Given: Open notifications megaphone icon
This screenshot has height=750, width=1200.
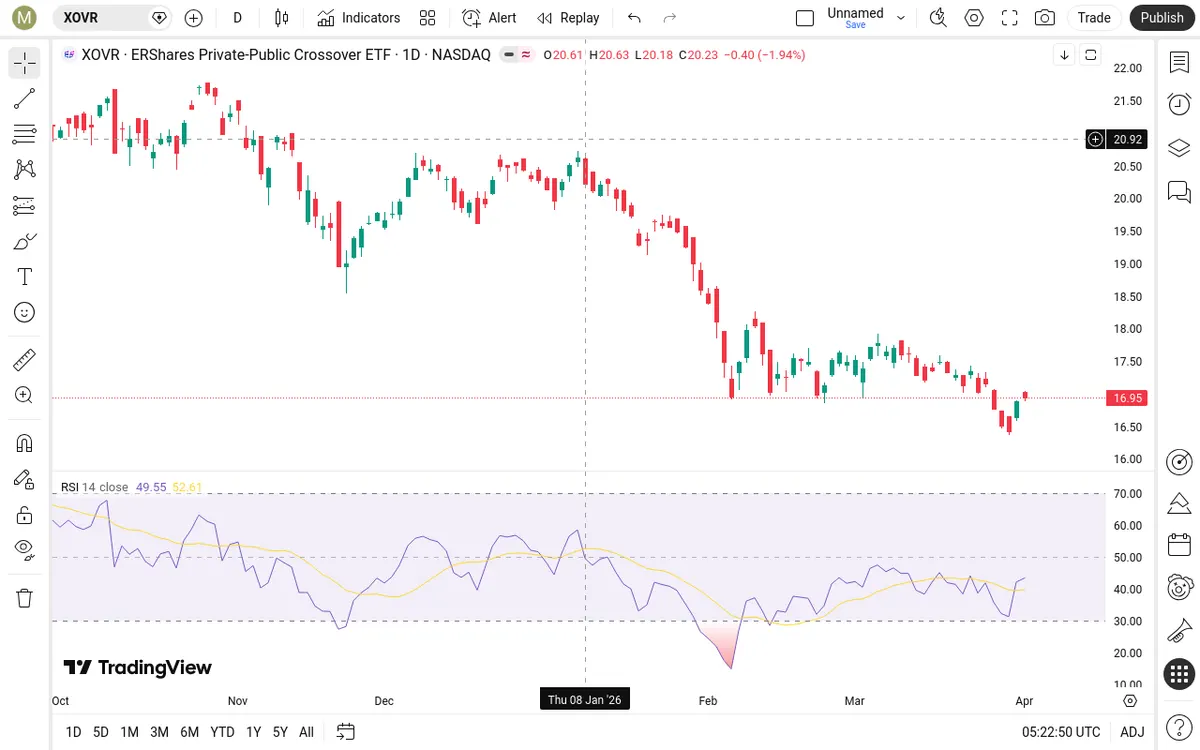Looking at the screenshot, I should 1179,631.
